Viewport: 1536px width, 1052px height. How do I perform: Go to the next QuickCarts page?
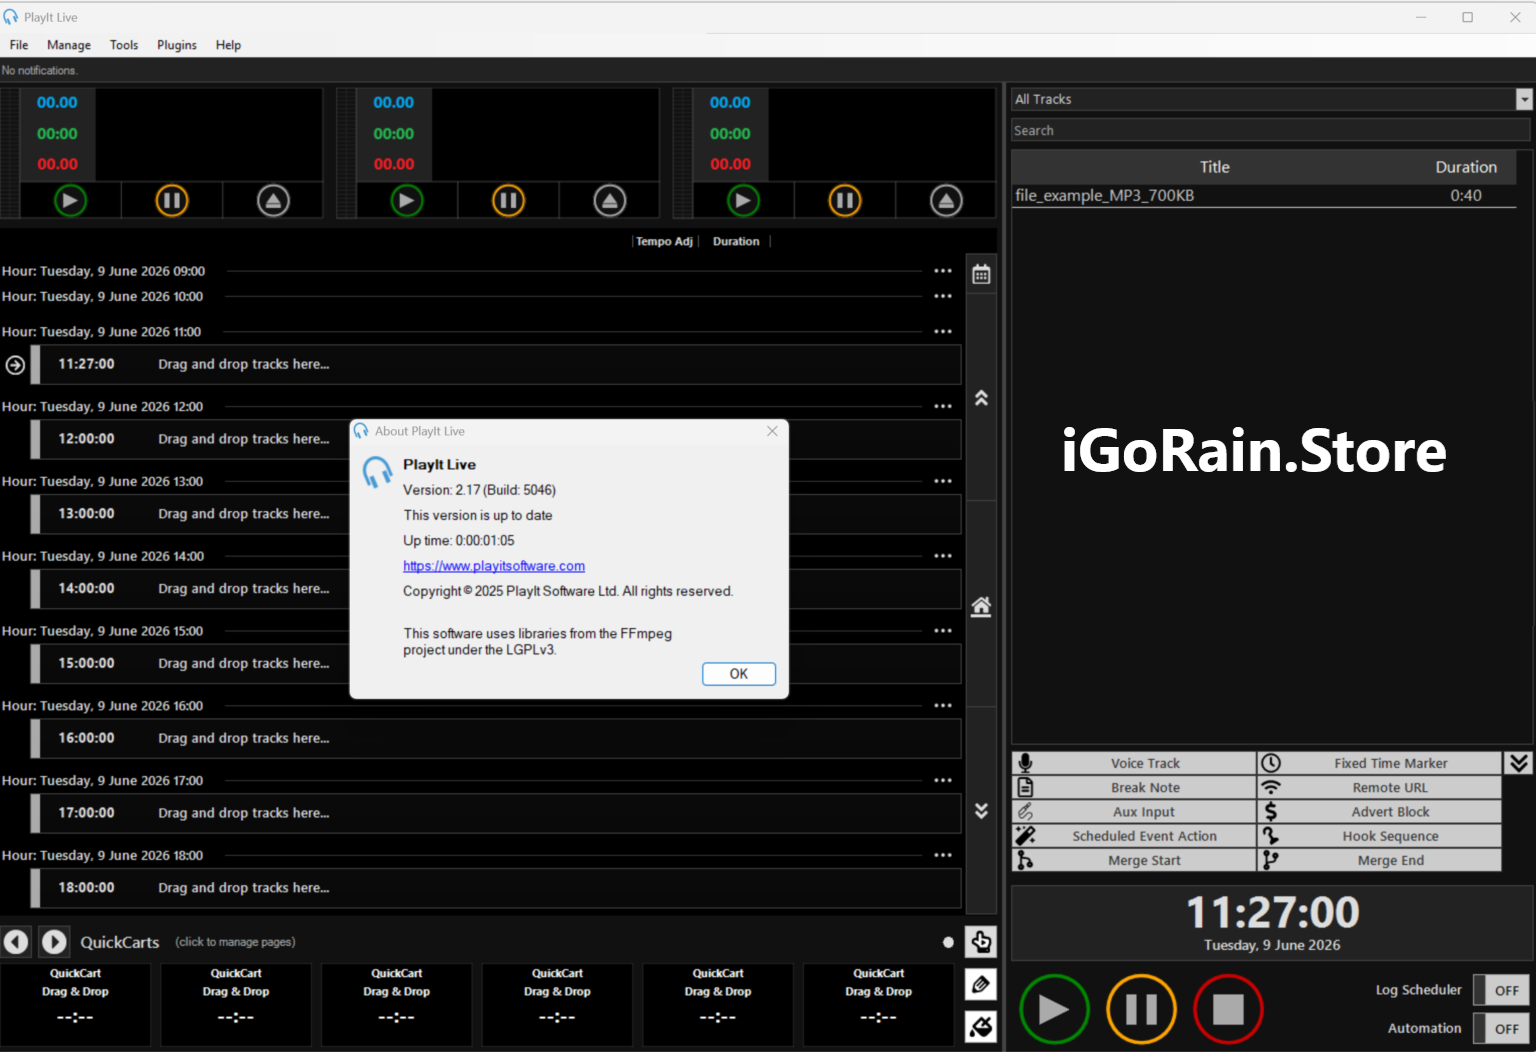coord(54,942)
